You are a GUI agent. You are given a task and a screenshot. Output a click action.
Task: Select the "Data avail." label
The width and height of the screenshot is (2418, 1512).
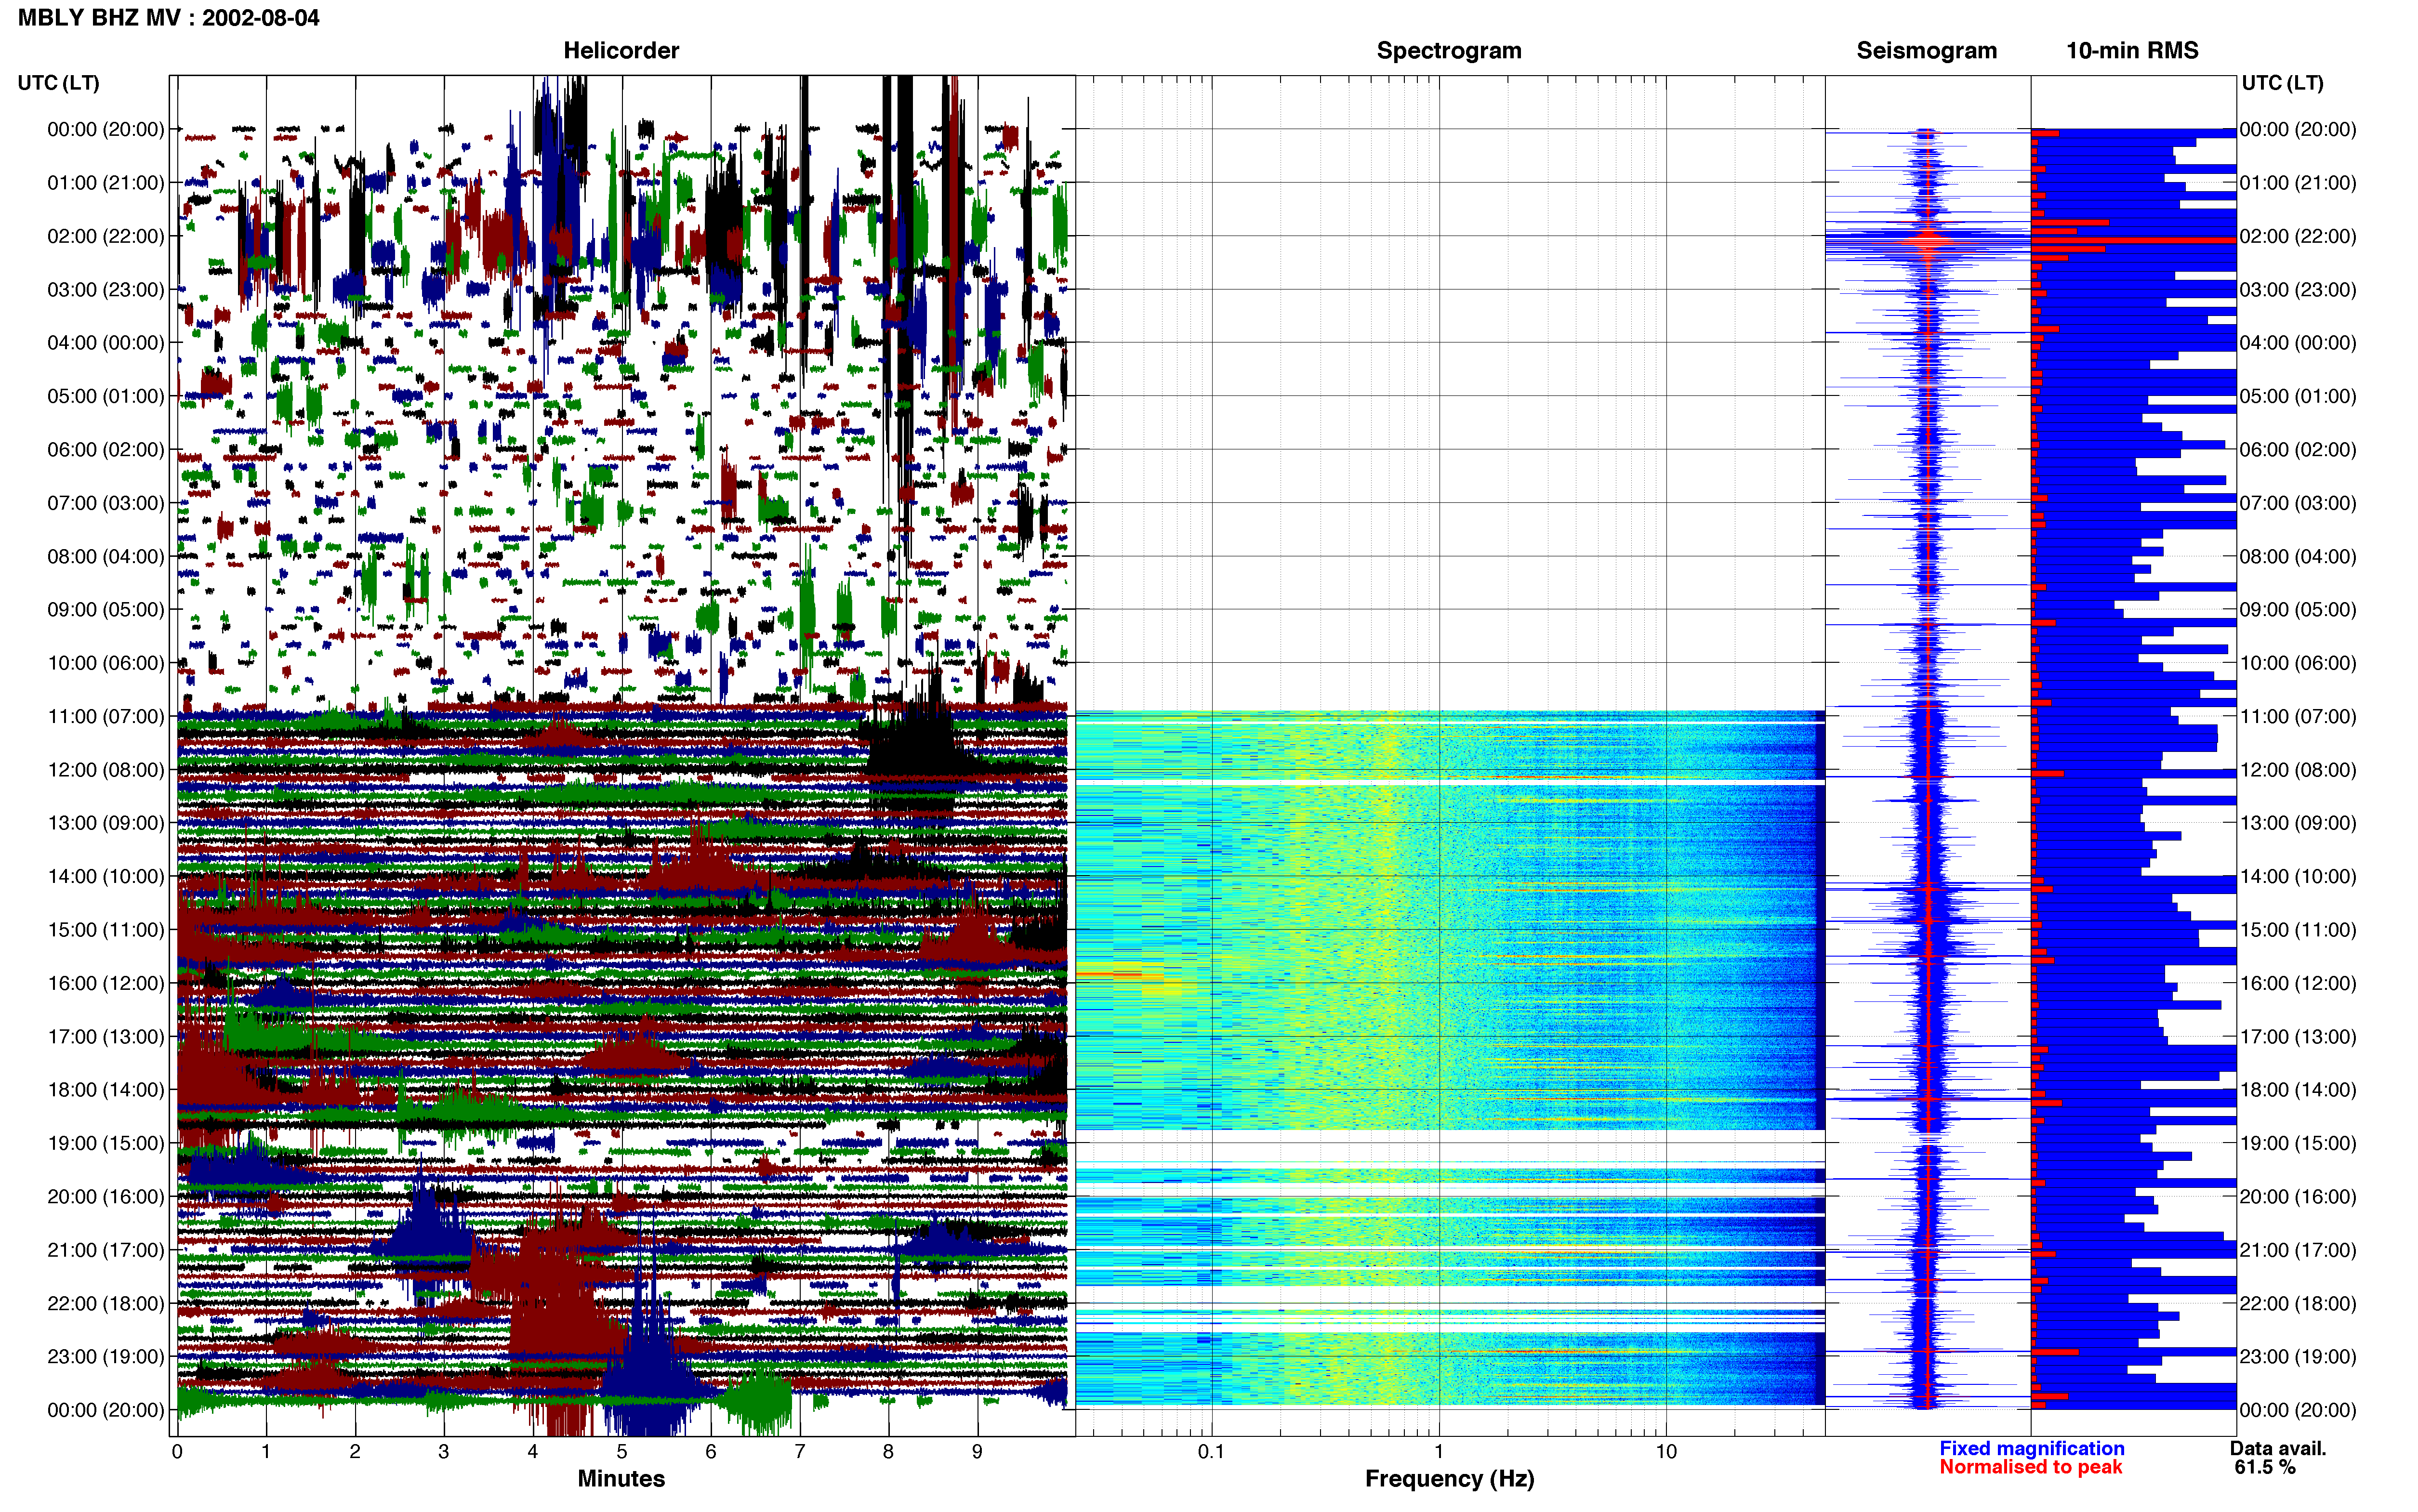2278,1449
